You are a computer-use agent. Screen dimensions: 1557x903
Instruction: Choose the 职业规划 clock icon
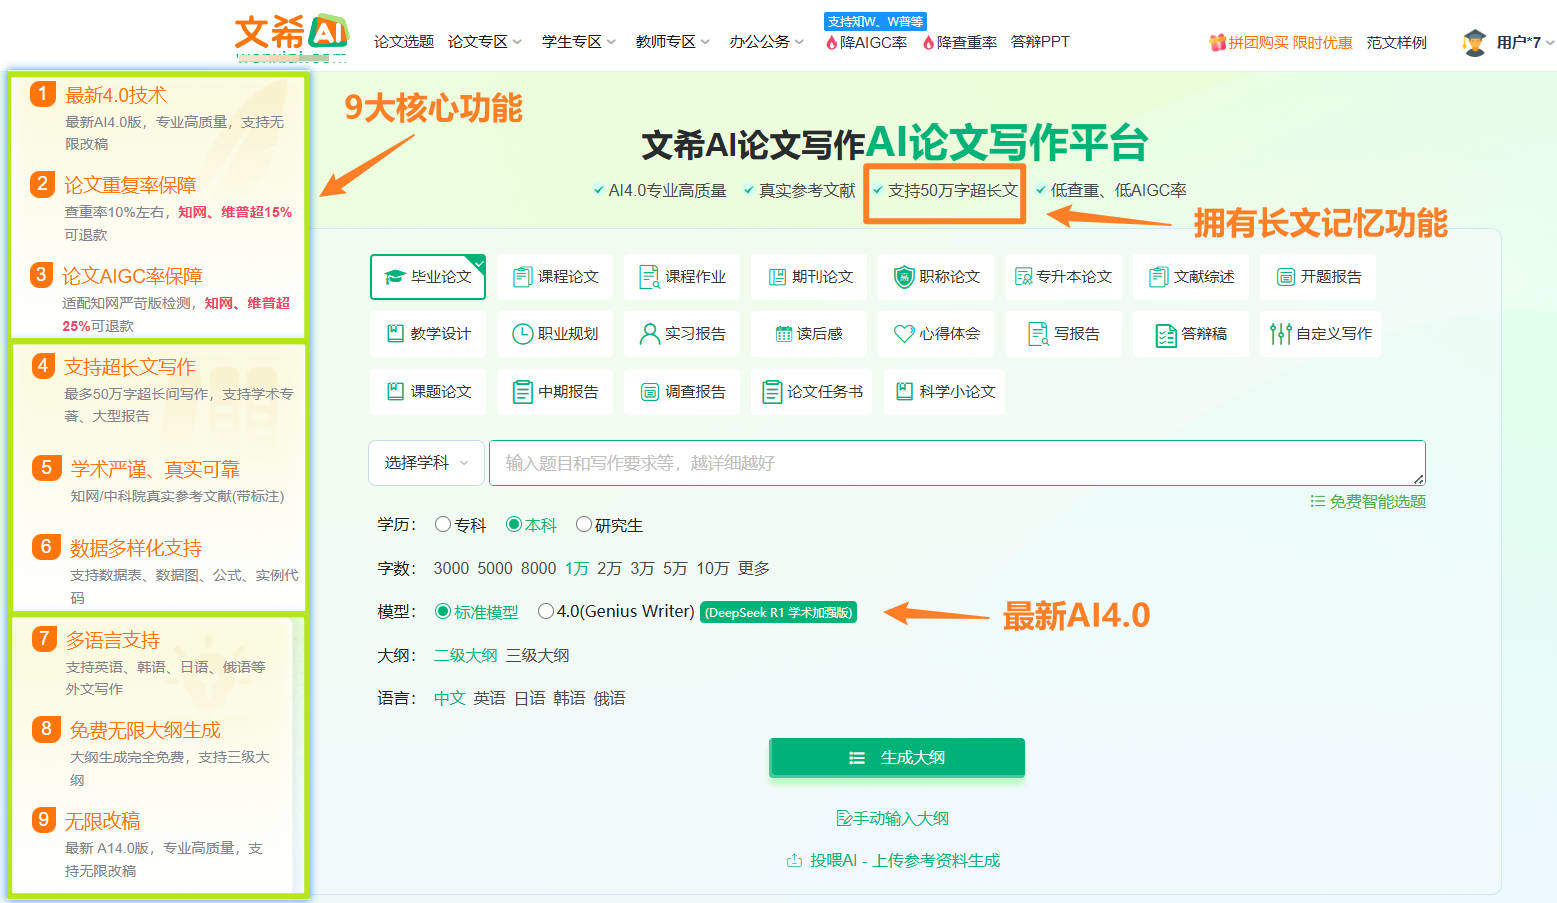pyautogui.click(x=521, y=334)
